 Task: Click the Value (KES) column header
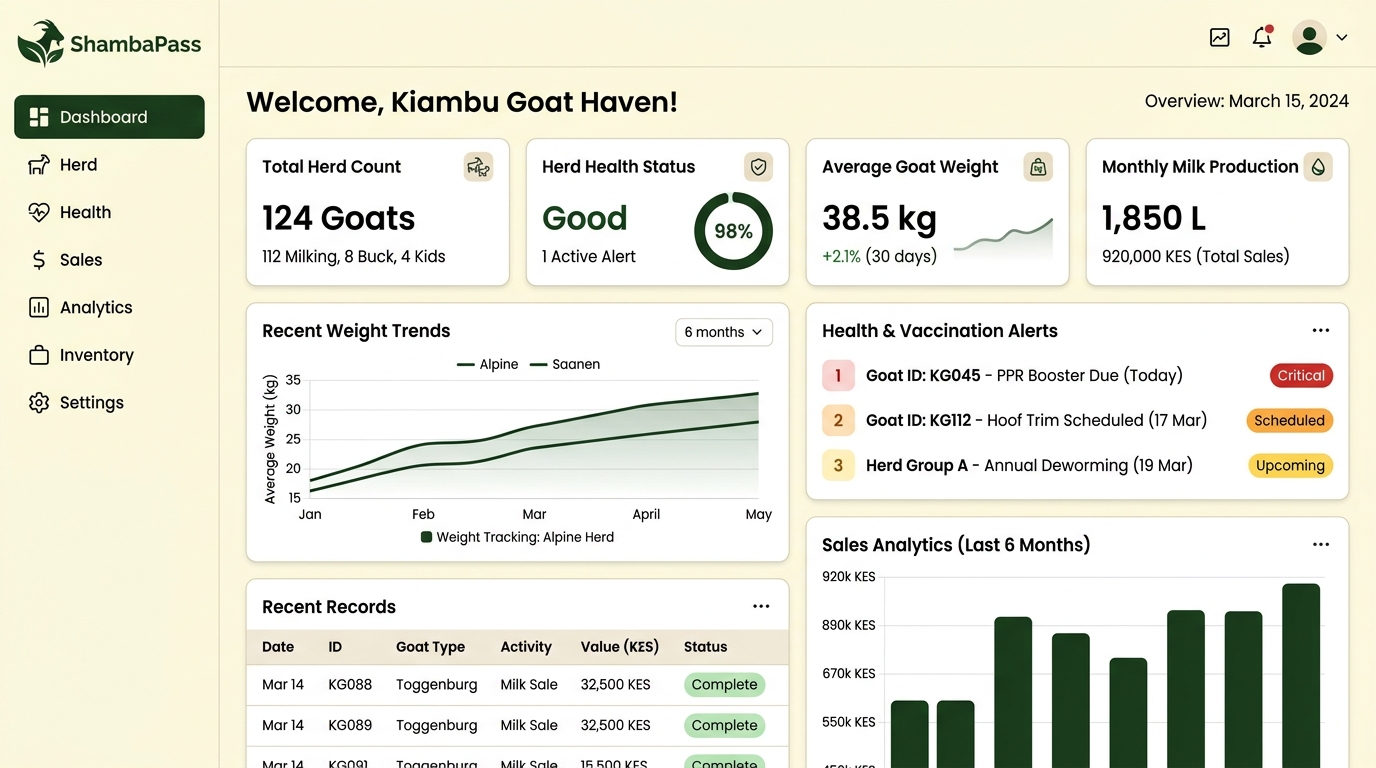(x=620, y=647)
